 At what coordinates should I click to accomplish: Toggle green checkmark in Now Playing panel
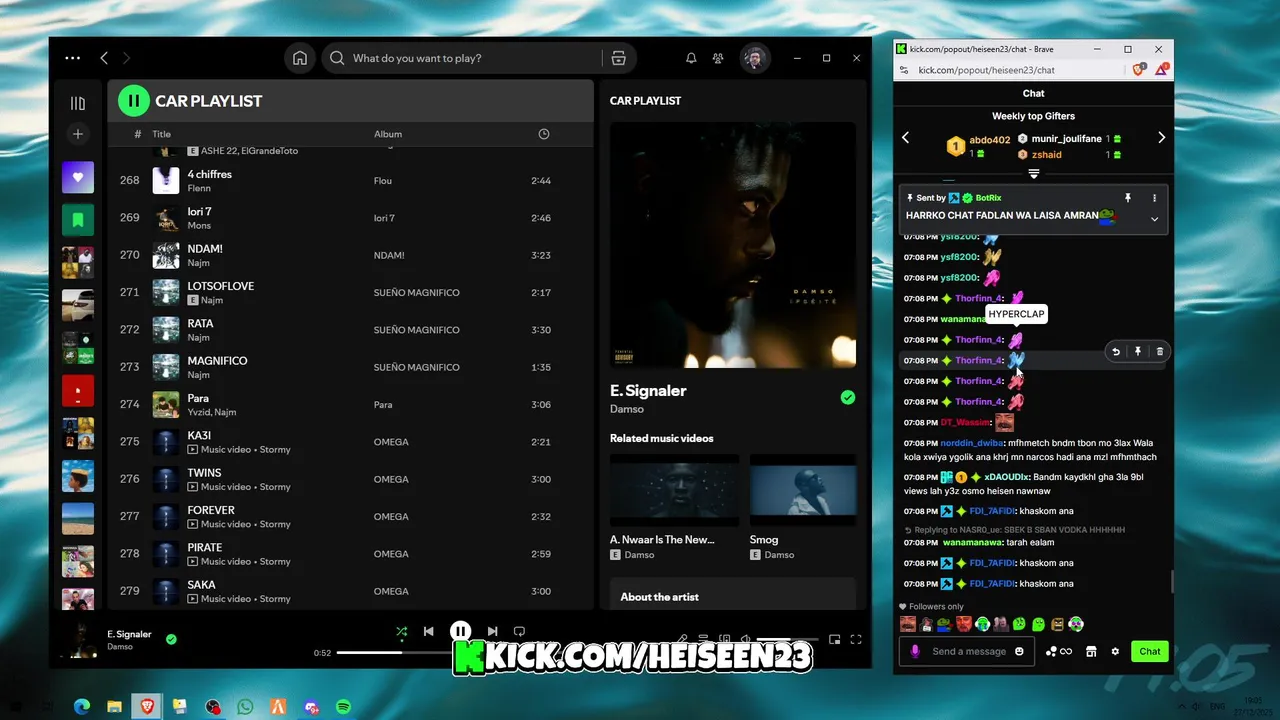pos(848,397)
